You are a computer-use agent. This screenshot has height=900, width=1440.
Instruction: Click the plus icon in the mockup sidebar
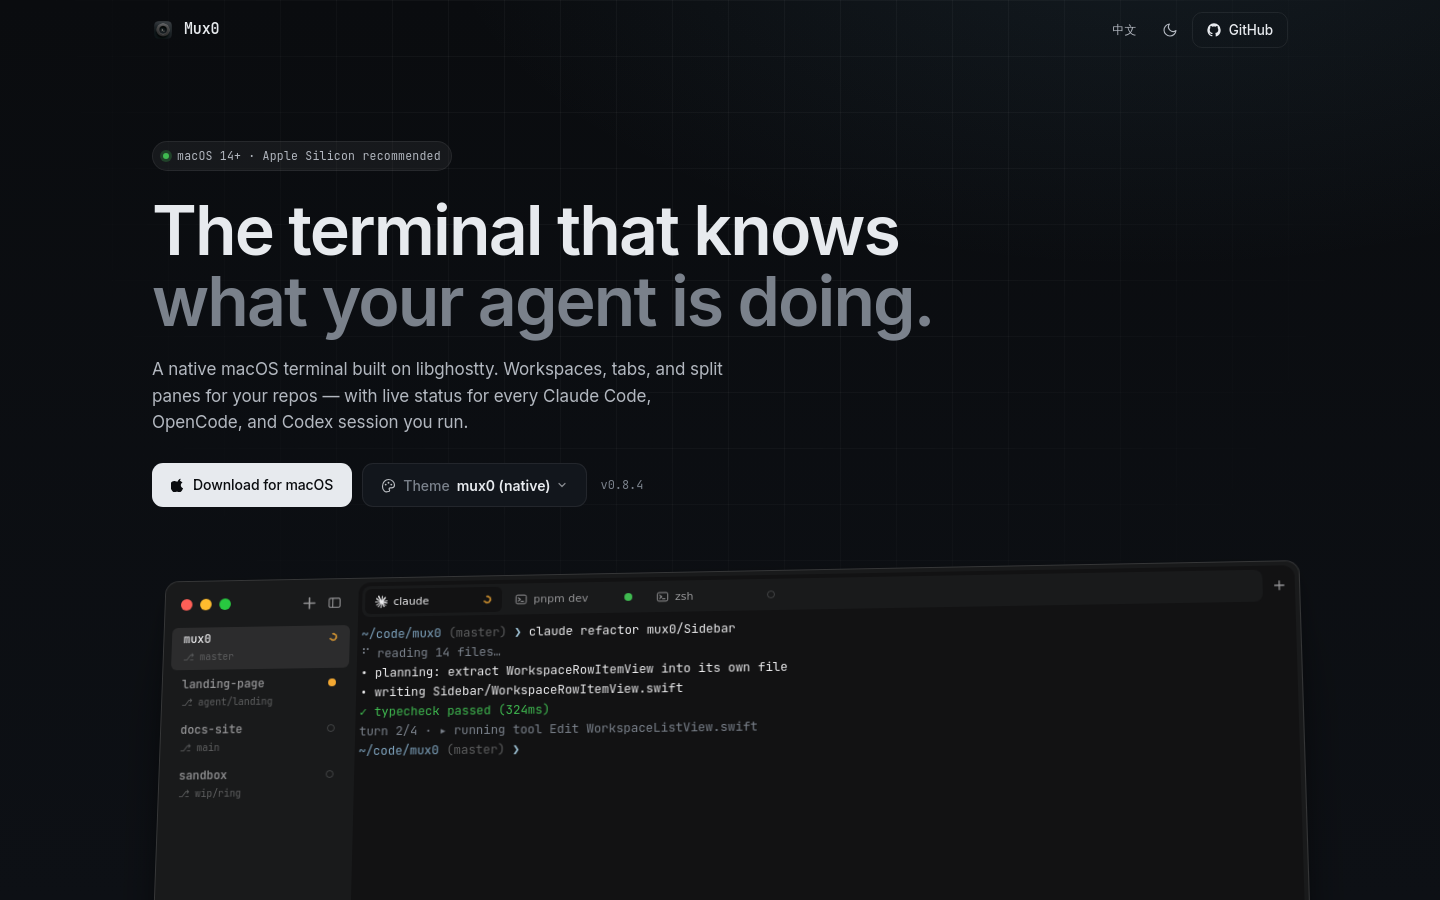coord(309,603)
